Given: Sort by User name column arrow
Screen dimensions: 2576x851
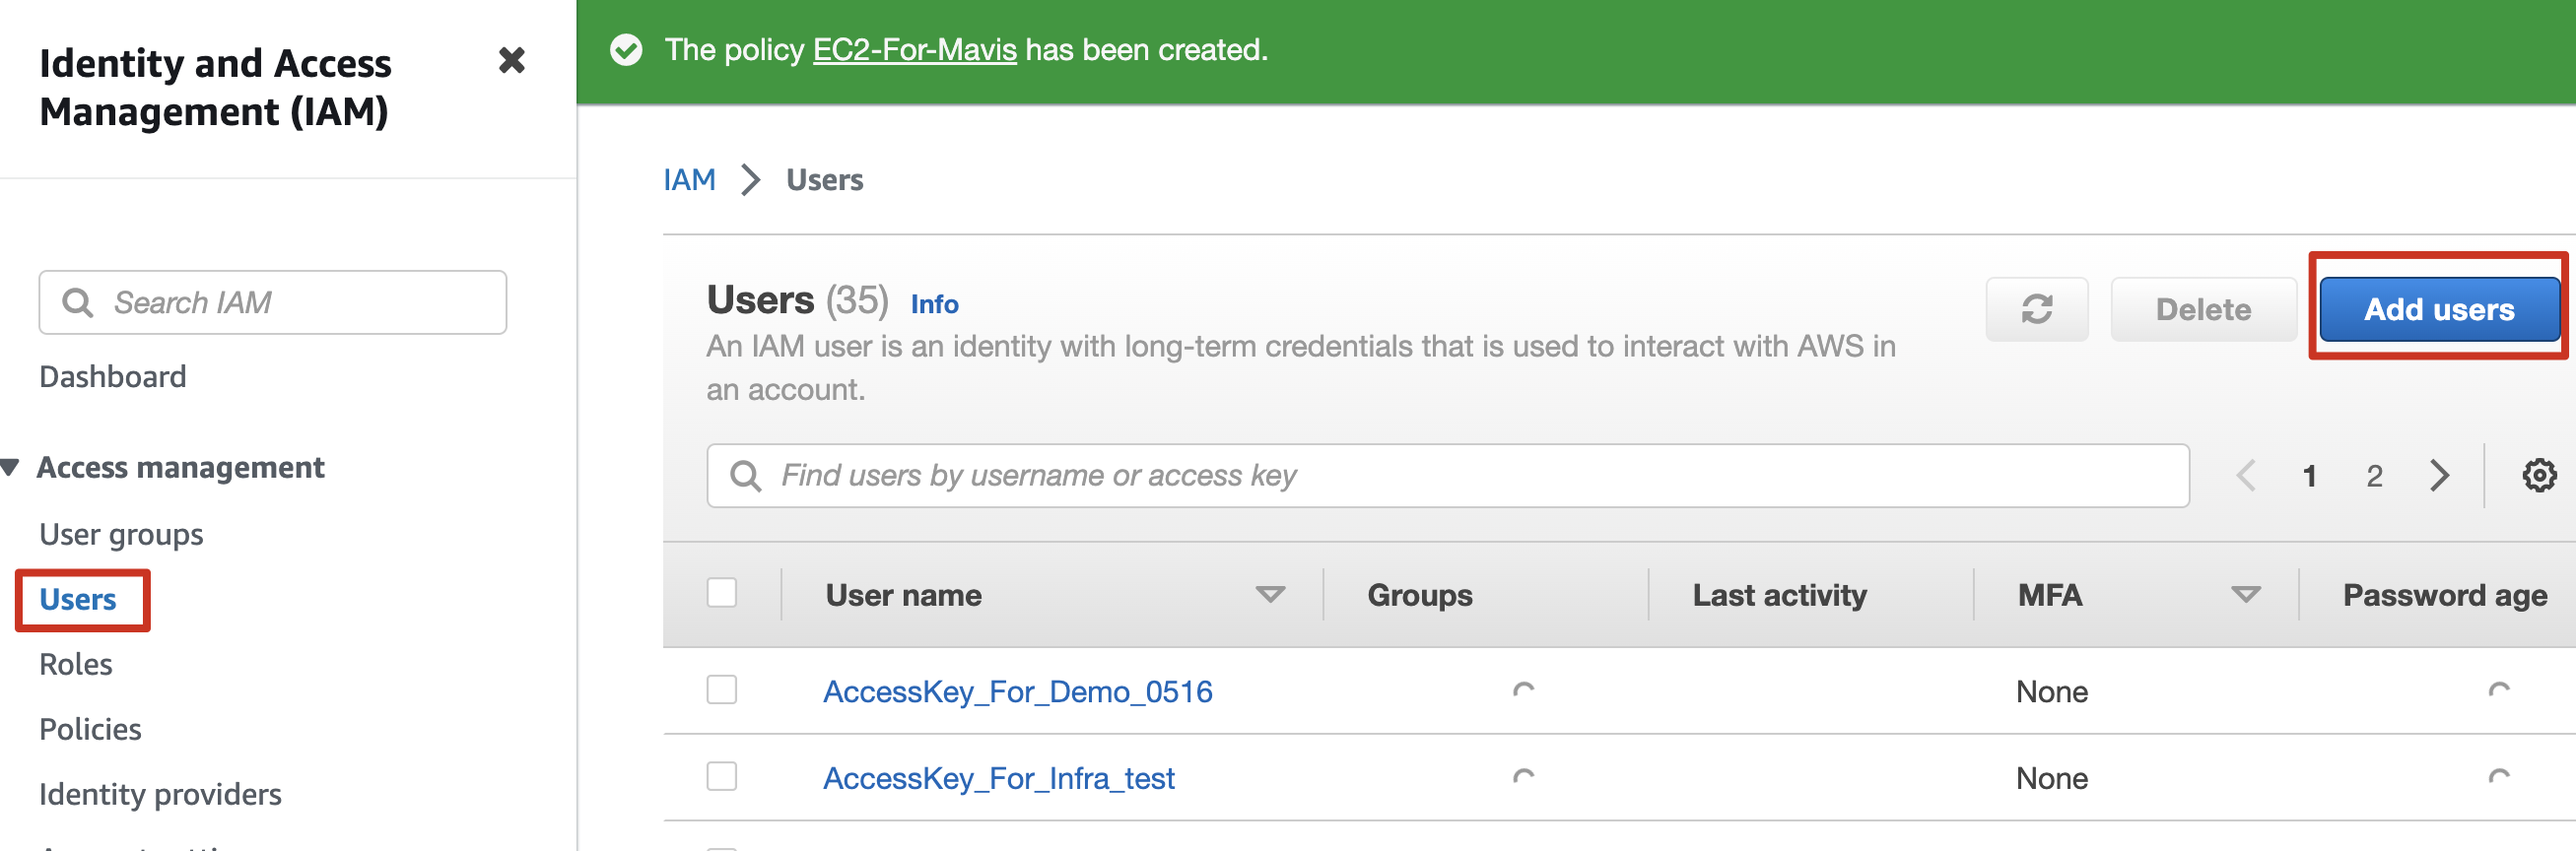Looking at the screenshot, I should [x=1269, y=595].
